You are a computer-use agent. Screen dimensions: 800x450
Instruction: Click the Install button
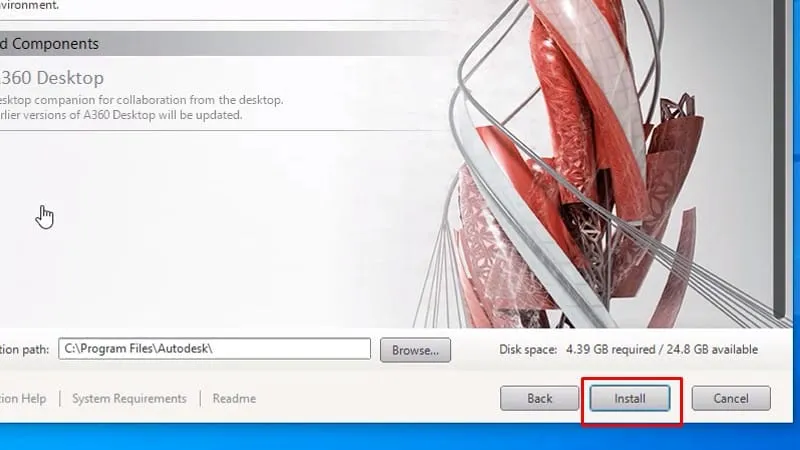point(630,398)
